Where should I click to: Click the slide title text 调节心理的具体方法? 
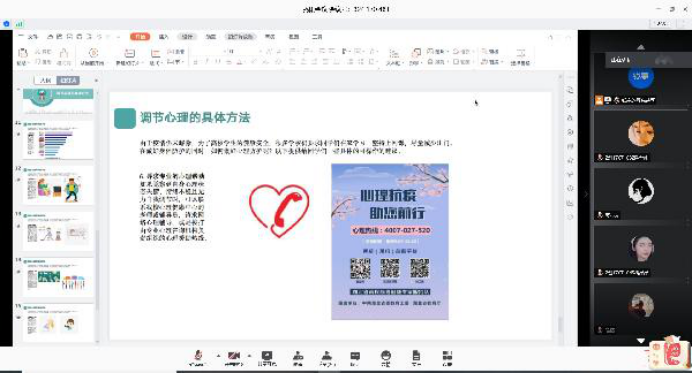coord(195,117)
